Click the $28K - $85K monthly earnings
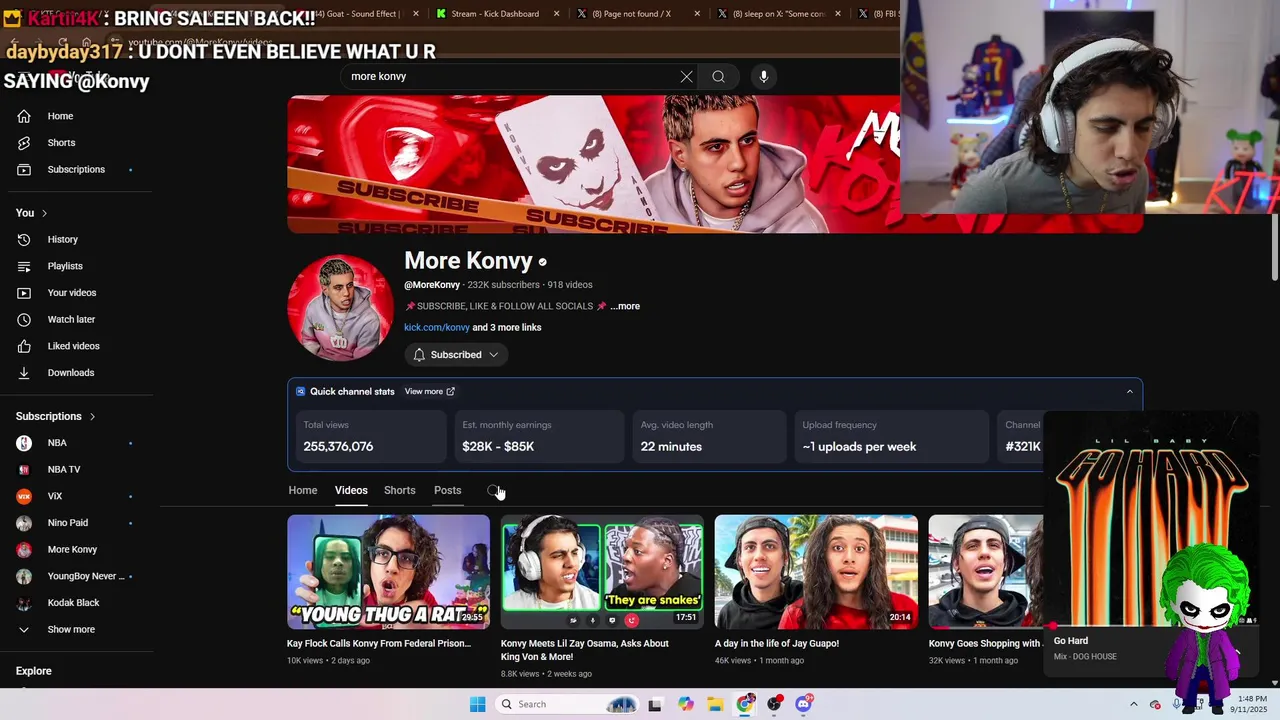Screen dimensions: 1280x720 pos(539,436)
